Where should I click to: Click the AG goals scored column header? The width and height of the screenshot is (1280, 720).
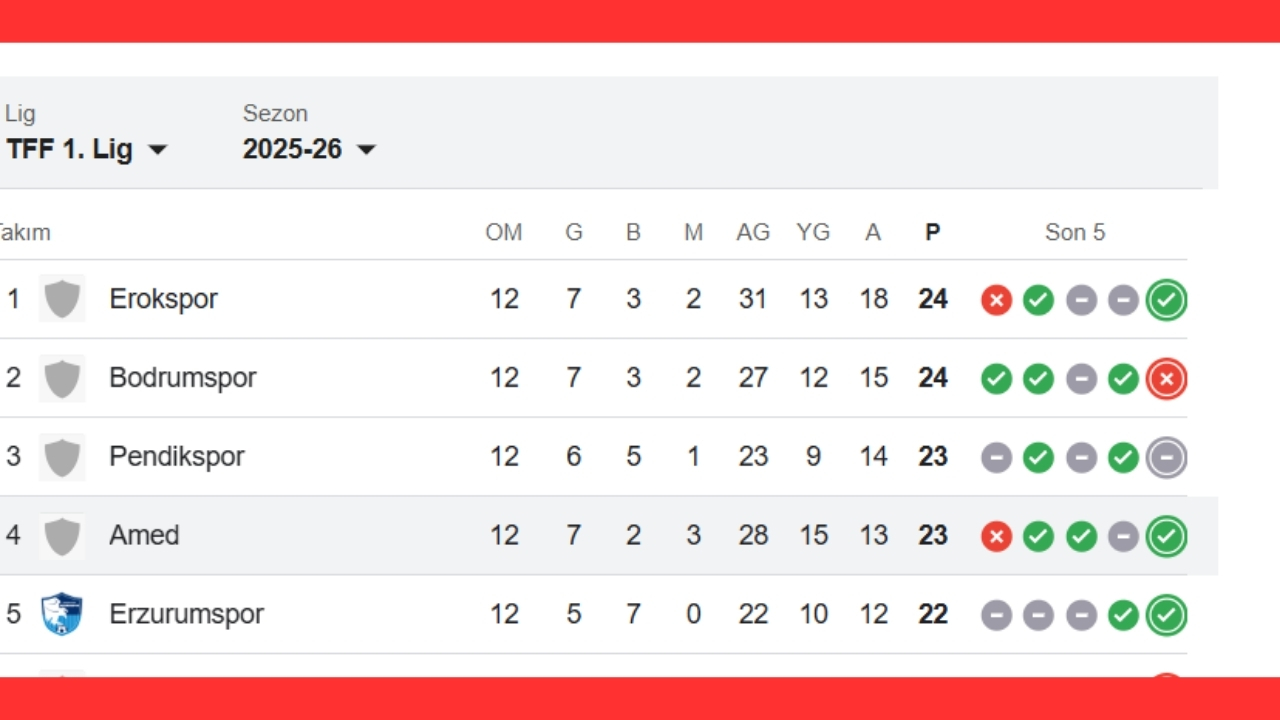coord(753,233)
